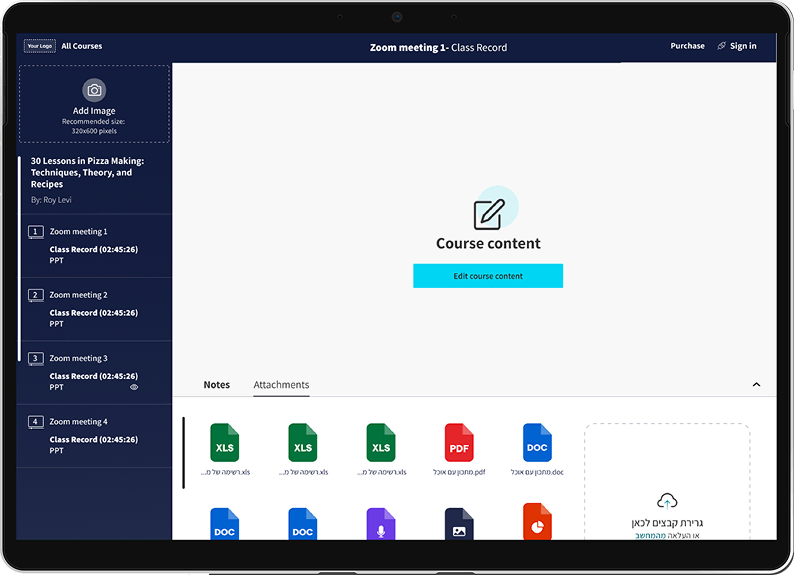Click the number 4 lesson icon

click(x=35, y=422)
